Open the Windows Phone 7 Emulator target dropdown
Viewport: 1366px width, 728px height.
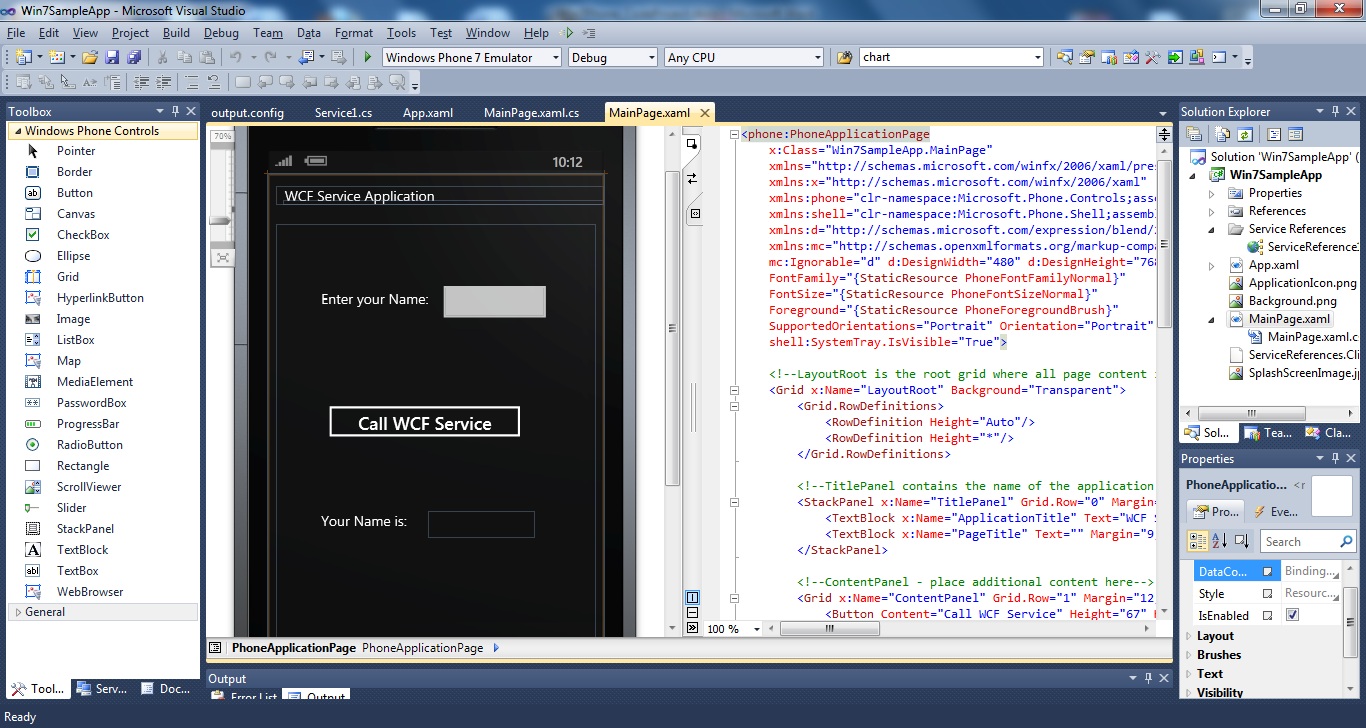[x=555, y=58]
